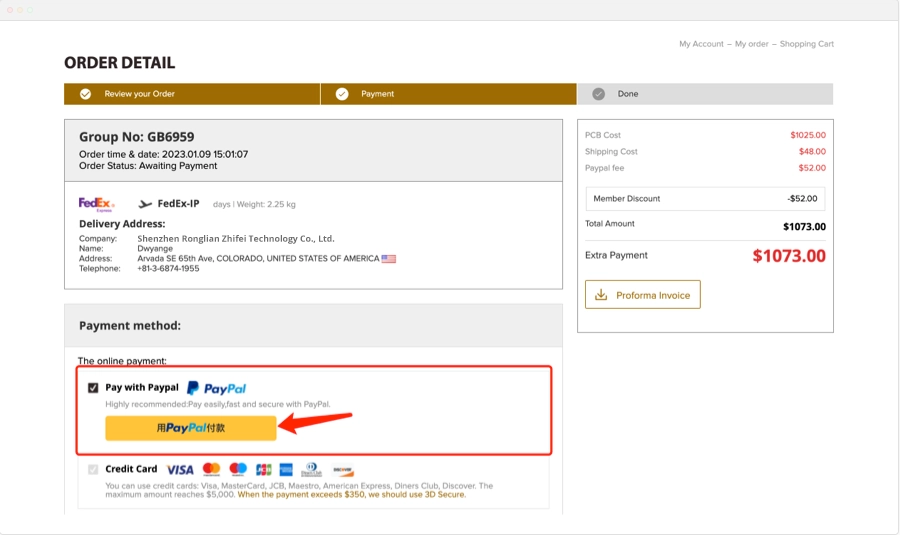Image resolution: width=900 pixels, height=535 pixels.
Task: Select the Done step
Action: pos(627,94)
